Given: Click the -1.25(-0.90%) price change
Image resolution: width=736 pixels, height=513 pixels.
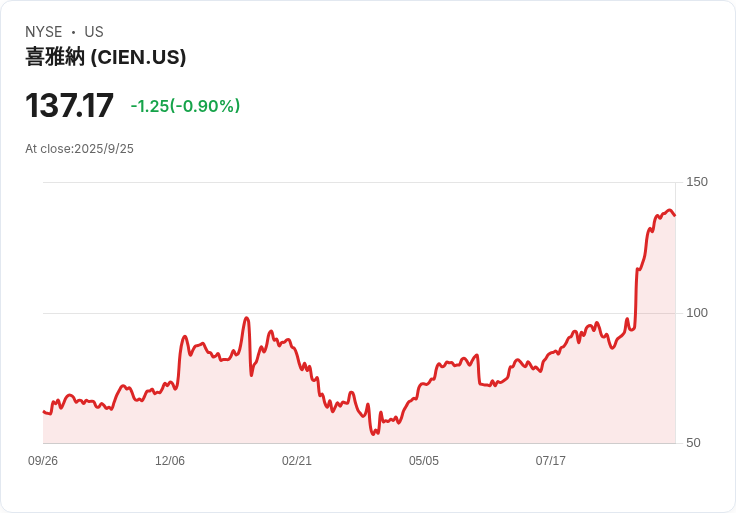Looking at the screenshot, I should [185, 106].
